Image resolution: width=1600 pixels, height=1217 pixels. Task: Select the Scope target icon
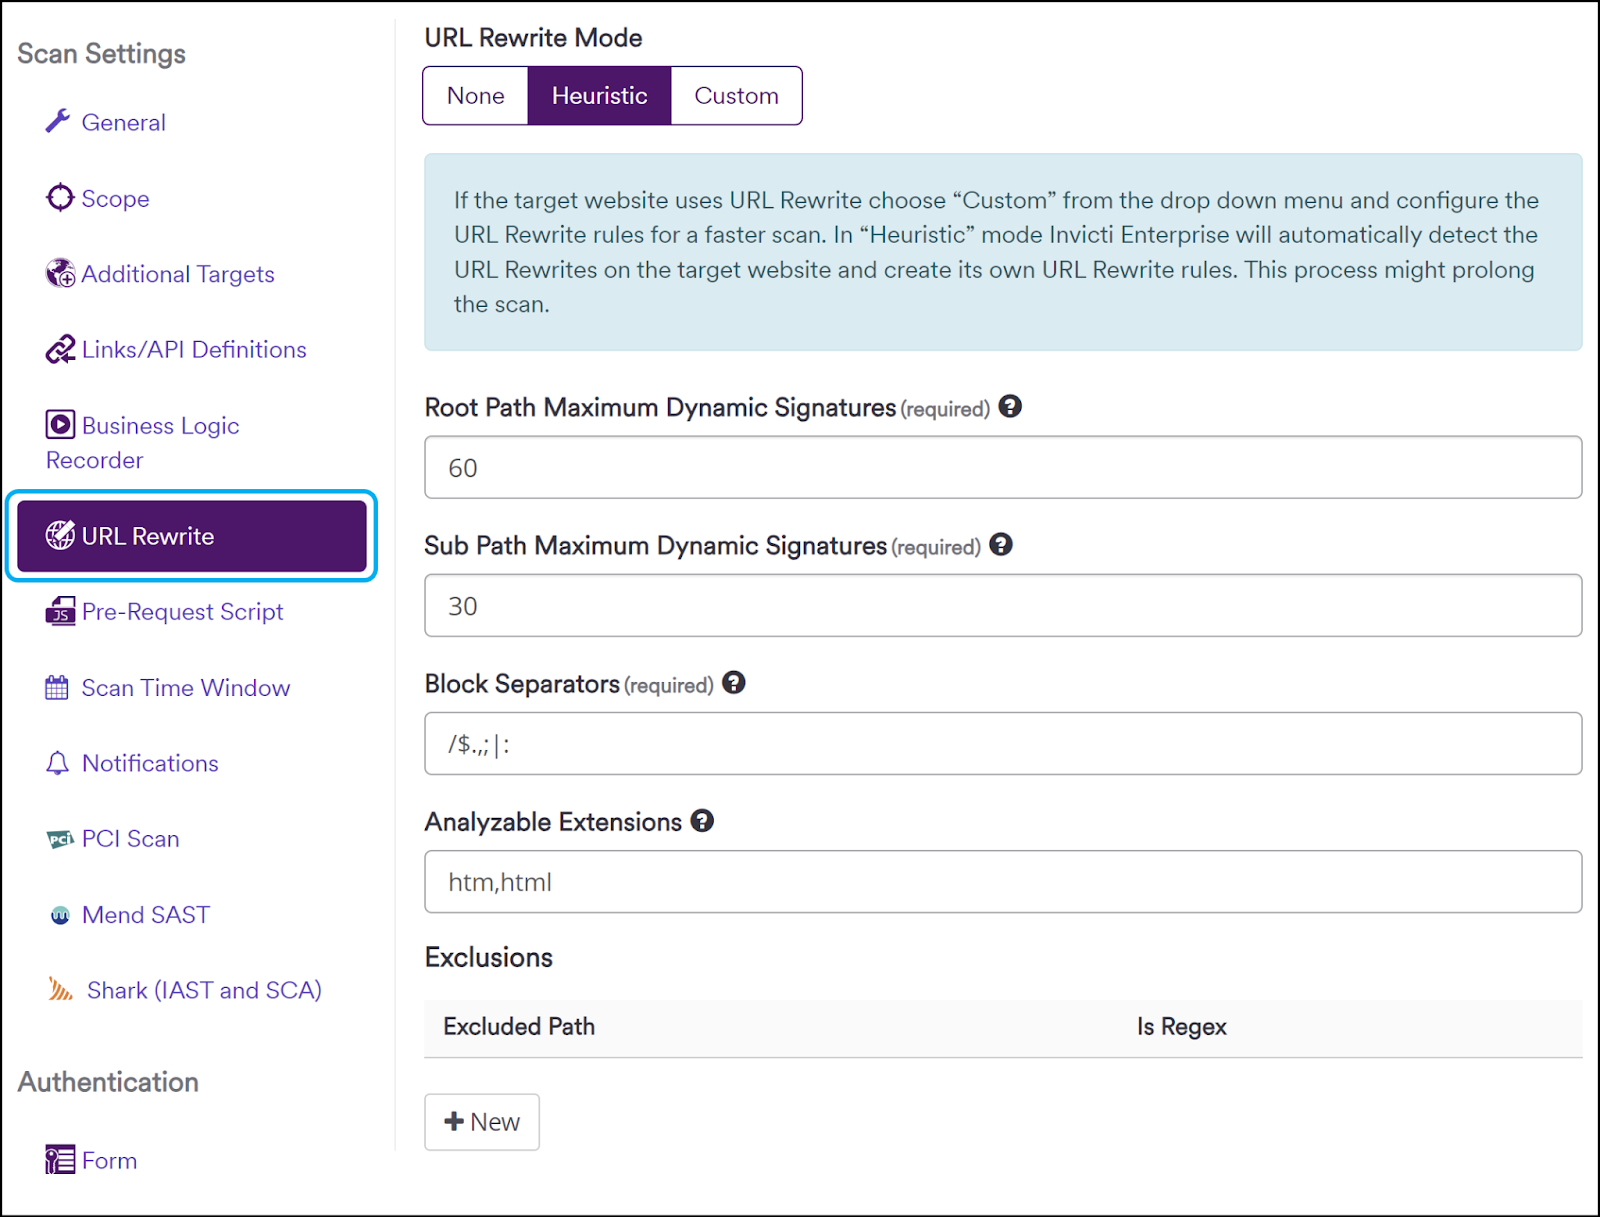[60, 197]
